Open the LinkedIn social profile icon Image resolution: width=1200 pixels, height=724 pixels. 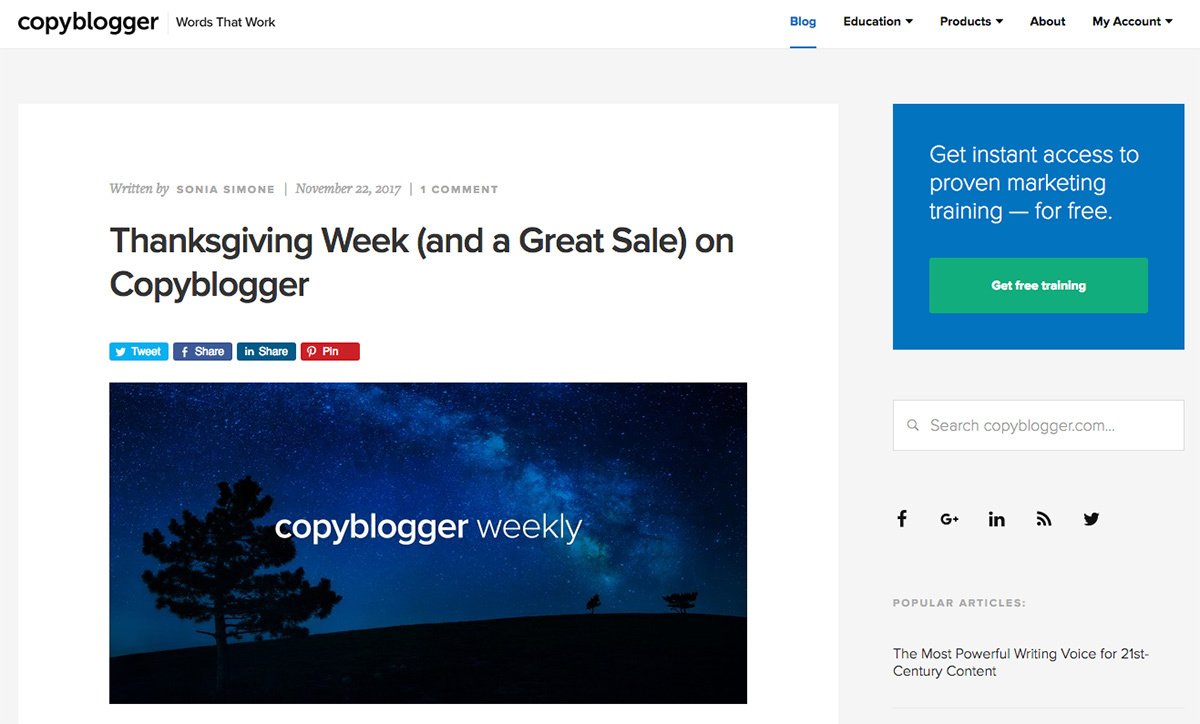click(x=997, y=519)
